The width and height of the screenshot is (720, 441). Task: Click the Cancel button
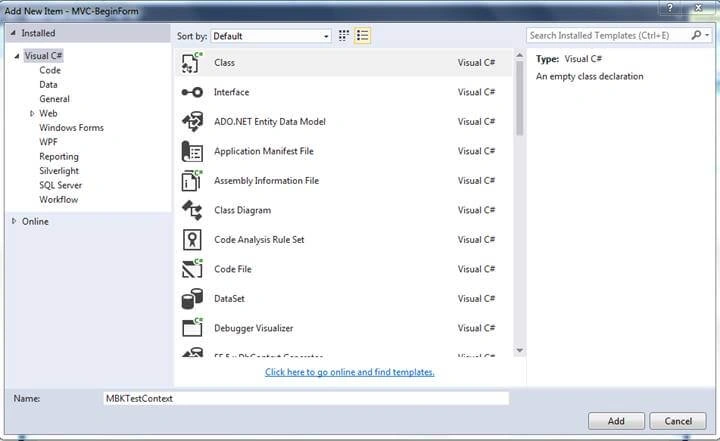point(678,421)
